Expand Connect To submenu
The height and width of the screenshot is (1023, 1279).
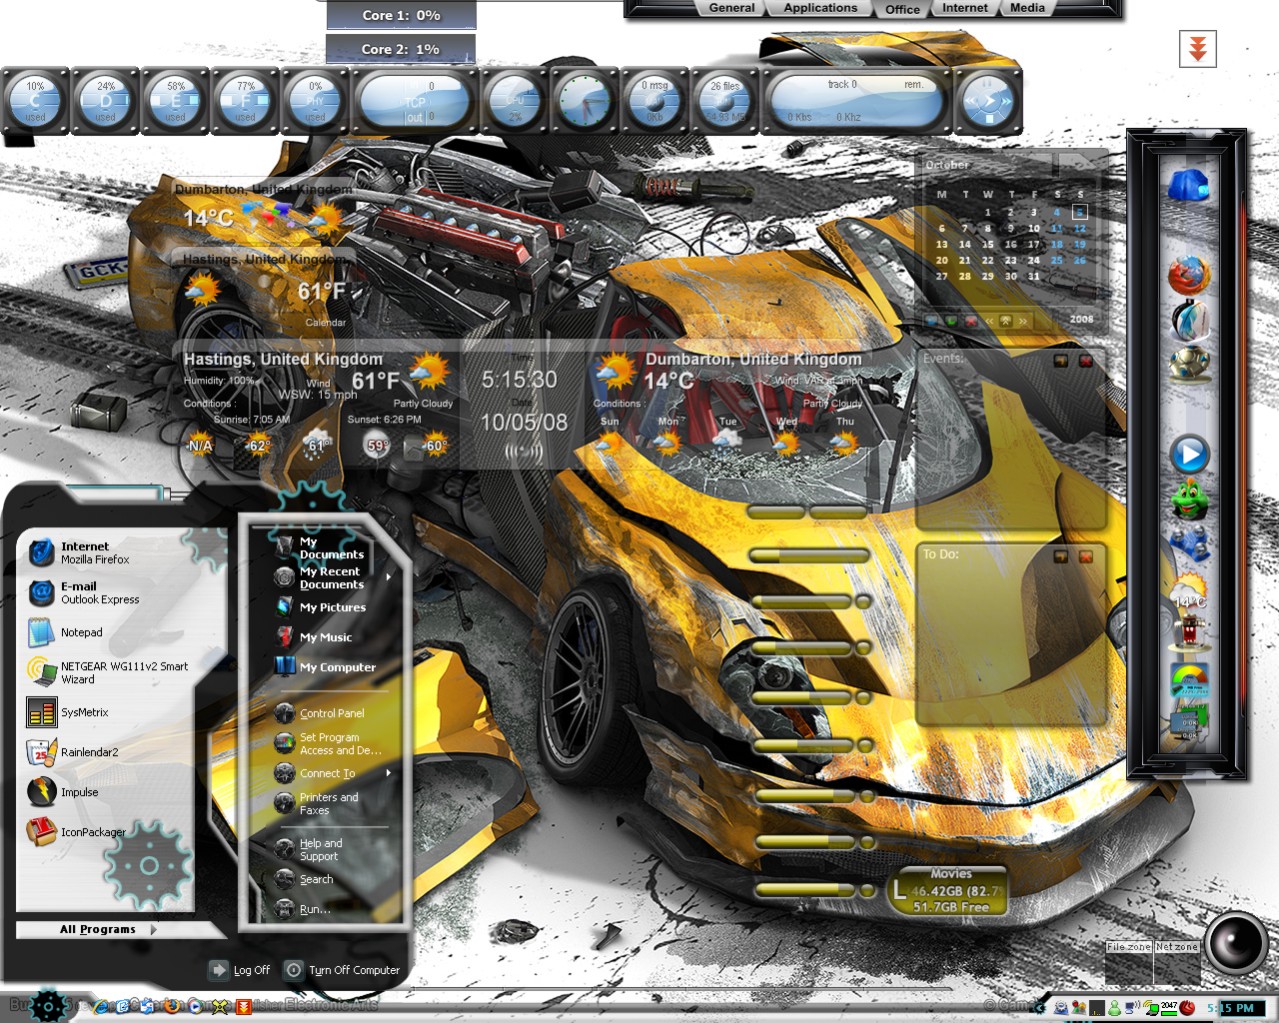(x=332, y=773)
